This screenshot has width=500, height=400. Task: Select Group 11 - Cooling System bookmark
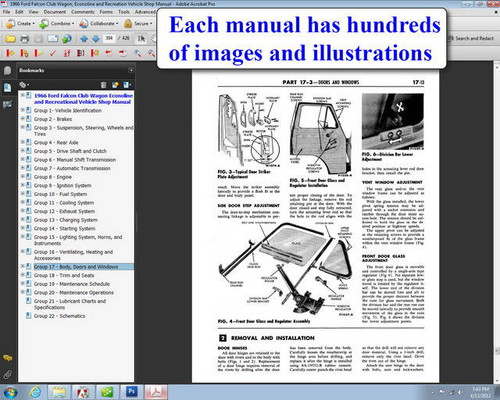[x=64, y=203]
